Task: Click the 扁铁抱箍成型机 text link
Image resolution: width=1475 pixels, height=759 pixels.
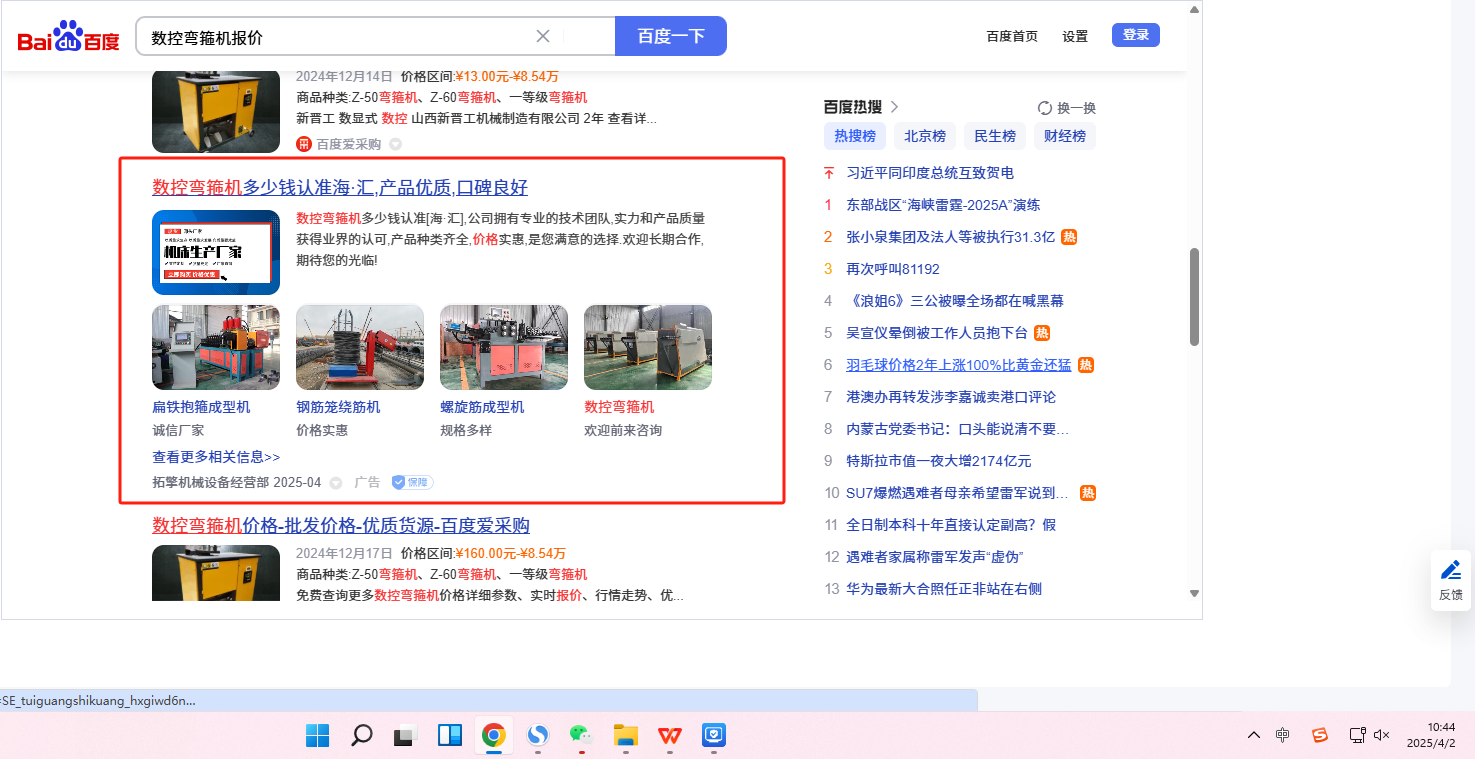Action: tap(201, 407)
